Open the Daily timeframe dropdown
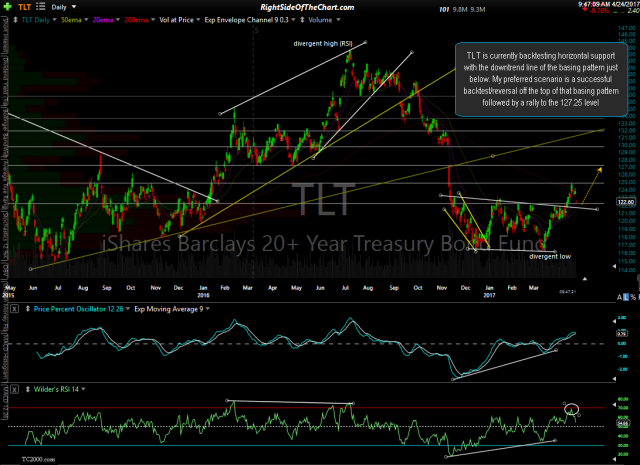This screenshot has width=640, height=465. click(74, 7)
